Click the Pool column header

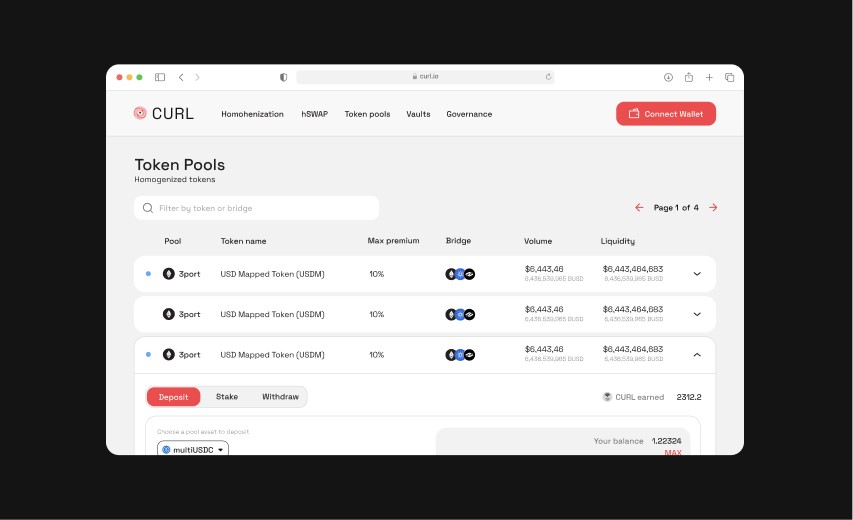coord(172,241)
